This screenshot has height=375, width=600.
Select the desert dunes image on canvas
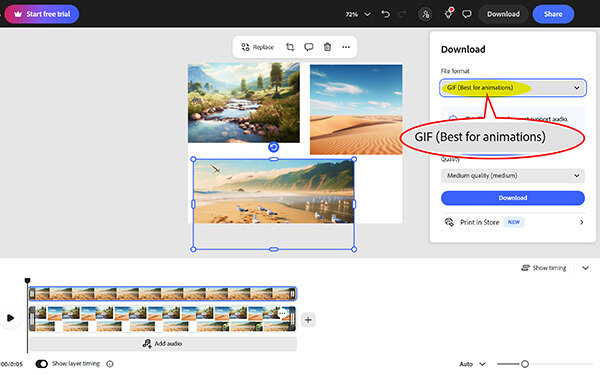[x=356, y=109]
